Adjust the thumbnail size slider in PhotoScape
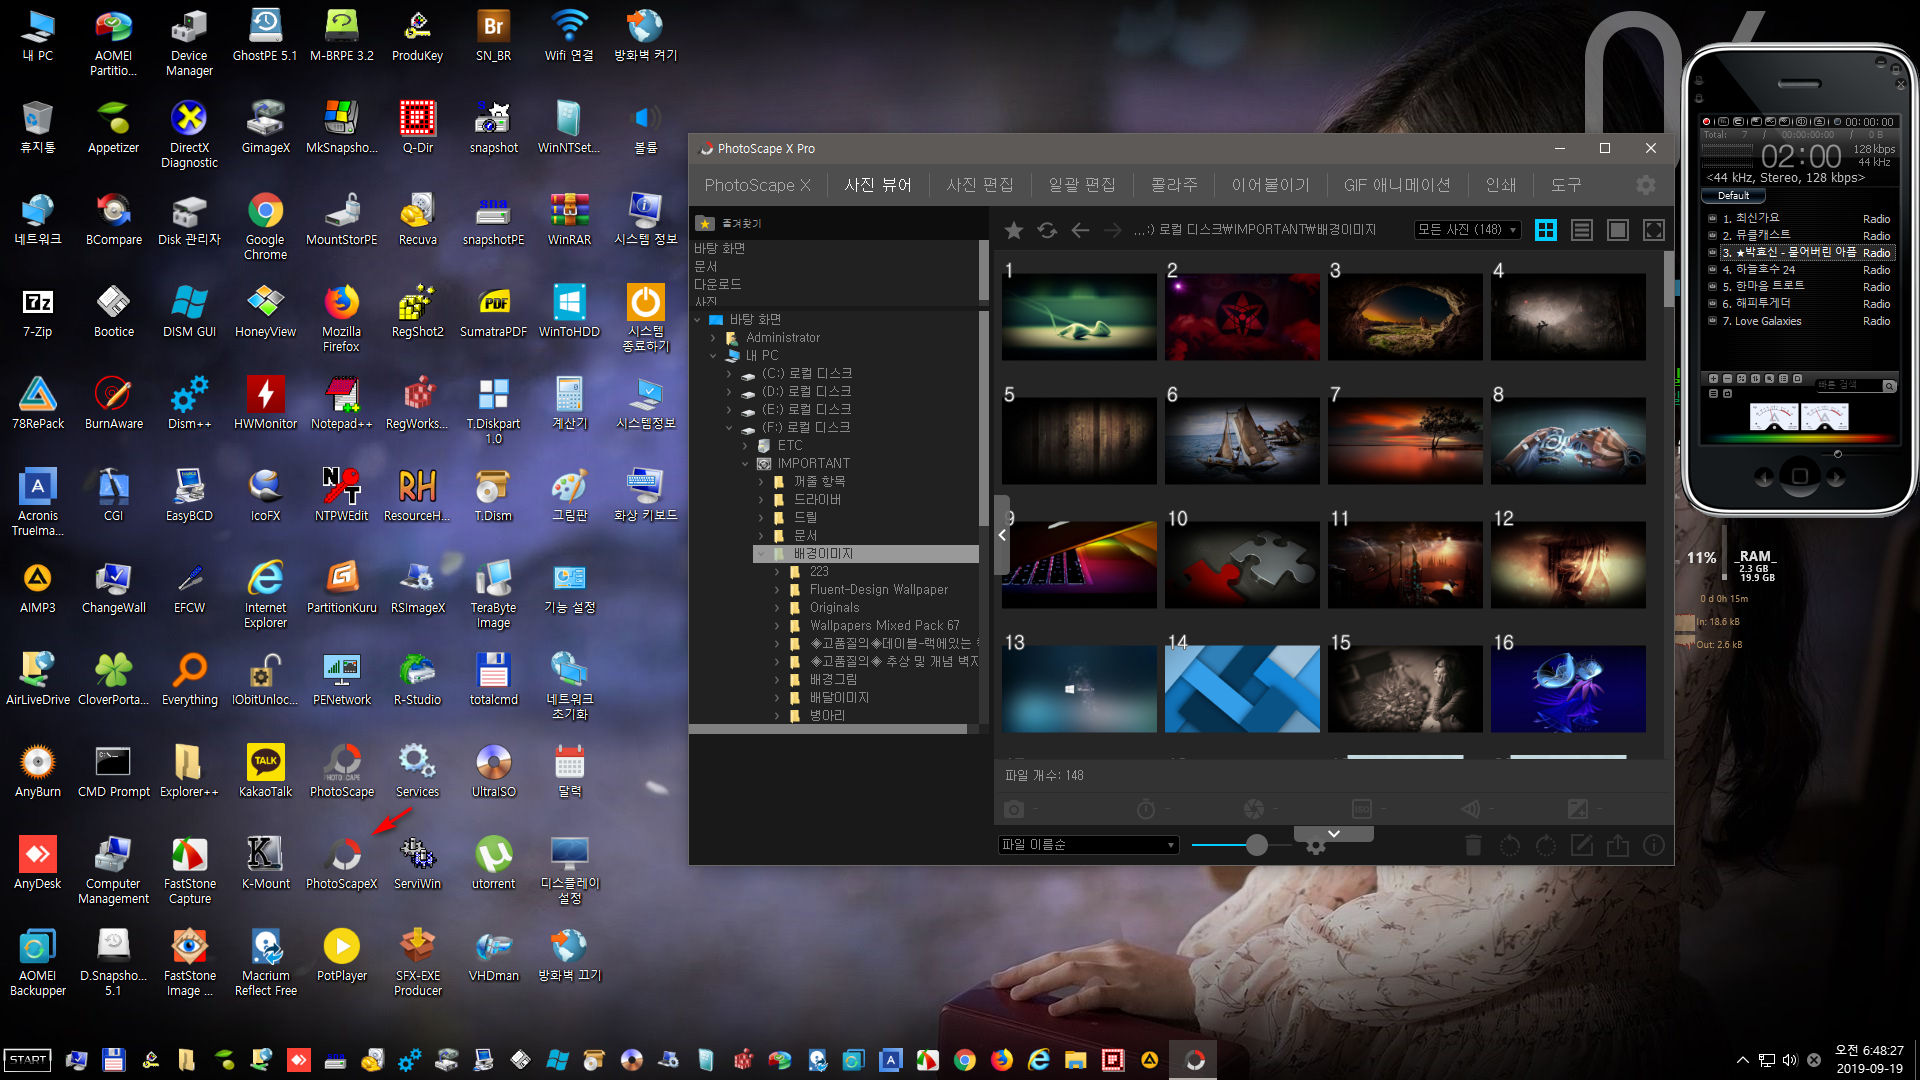1920x1080 pixels. (x=1257, y=845)
